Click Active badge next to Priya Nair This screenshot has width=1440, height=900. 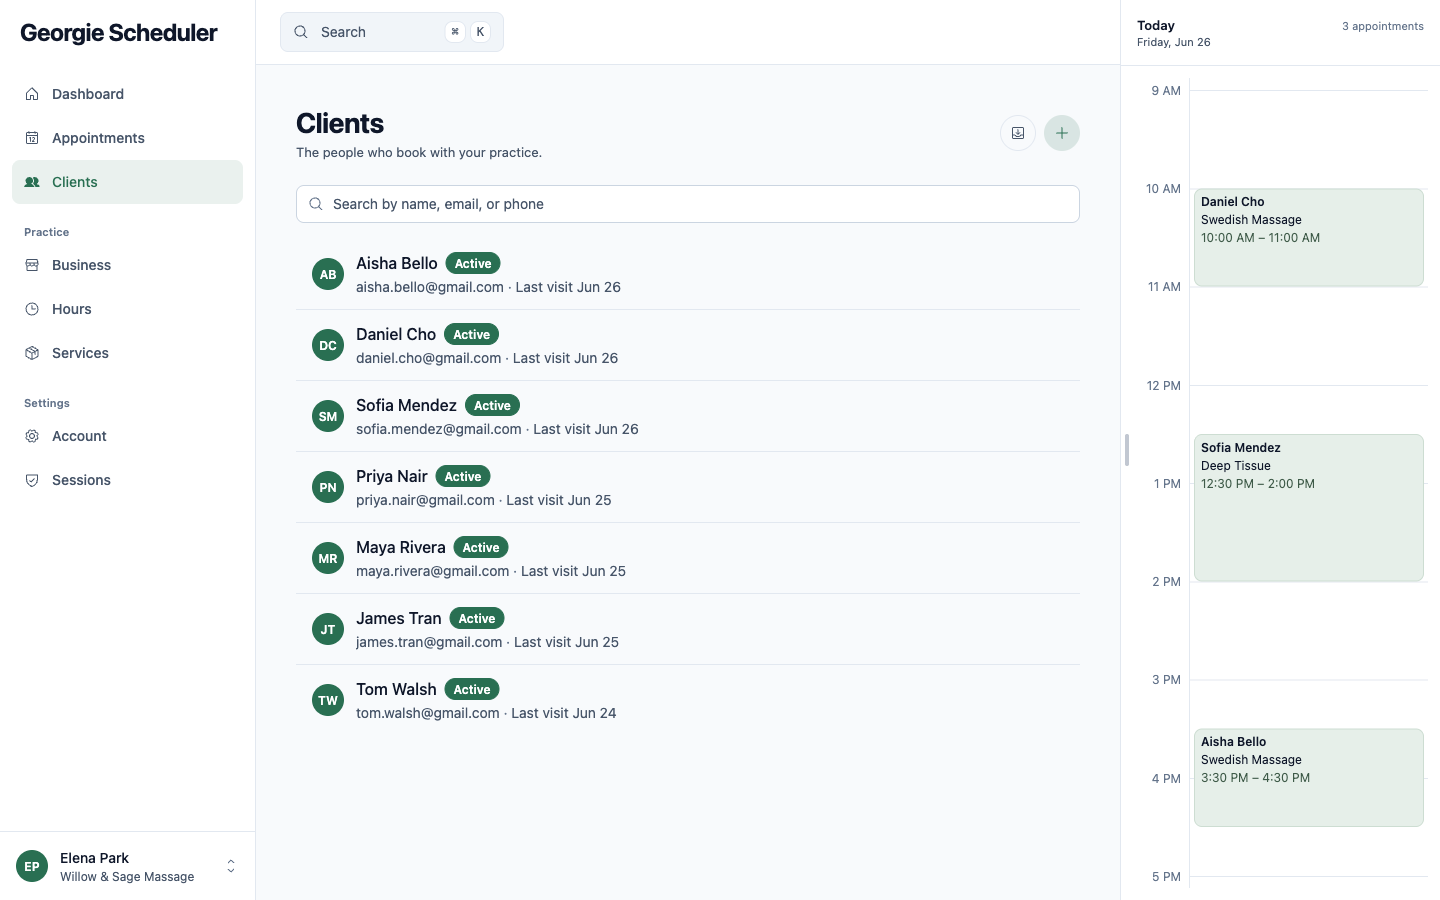(x=463, y=476)
